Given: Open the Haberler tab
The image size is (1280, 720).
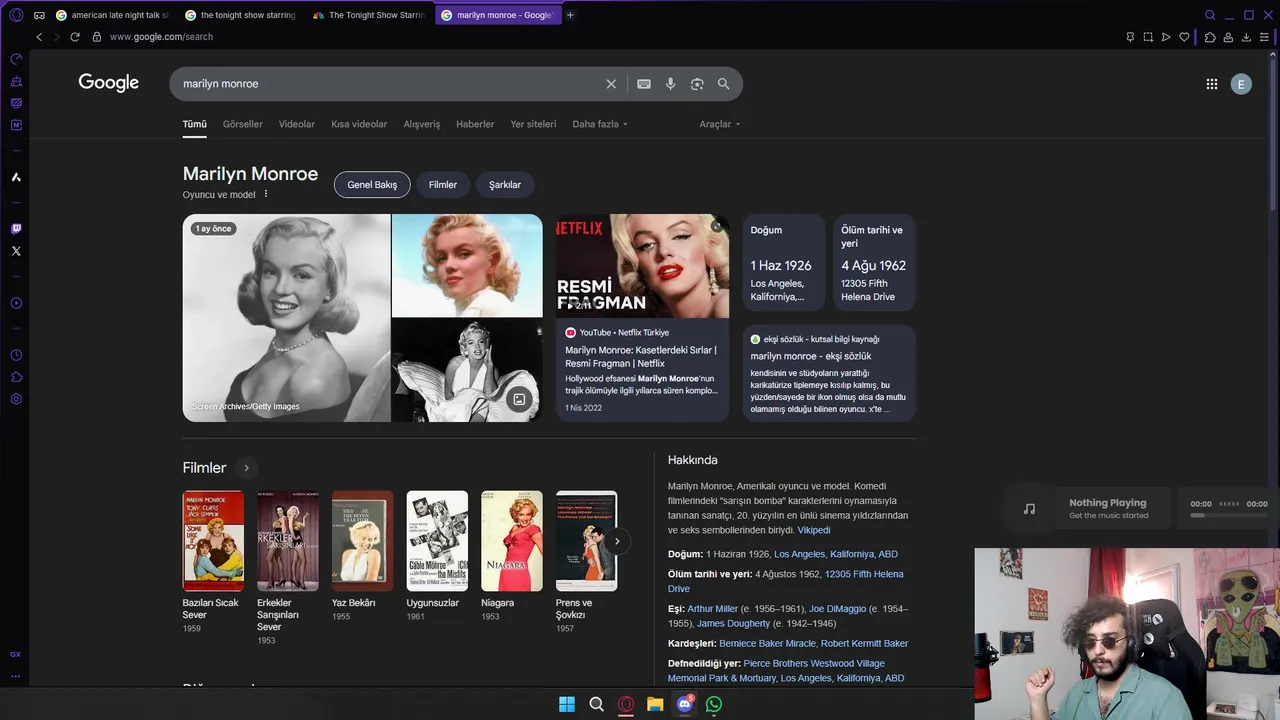Looking at the screenshot, I should click(475, 124).
